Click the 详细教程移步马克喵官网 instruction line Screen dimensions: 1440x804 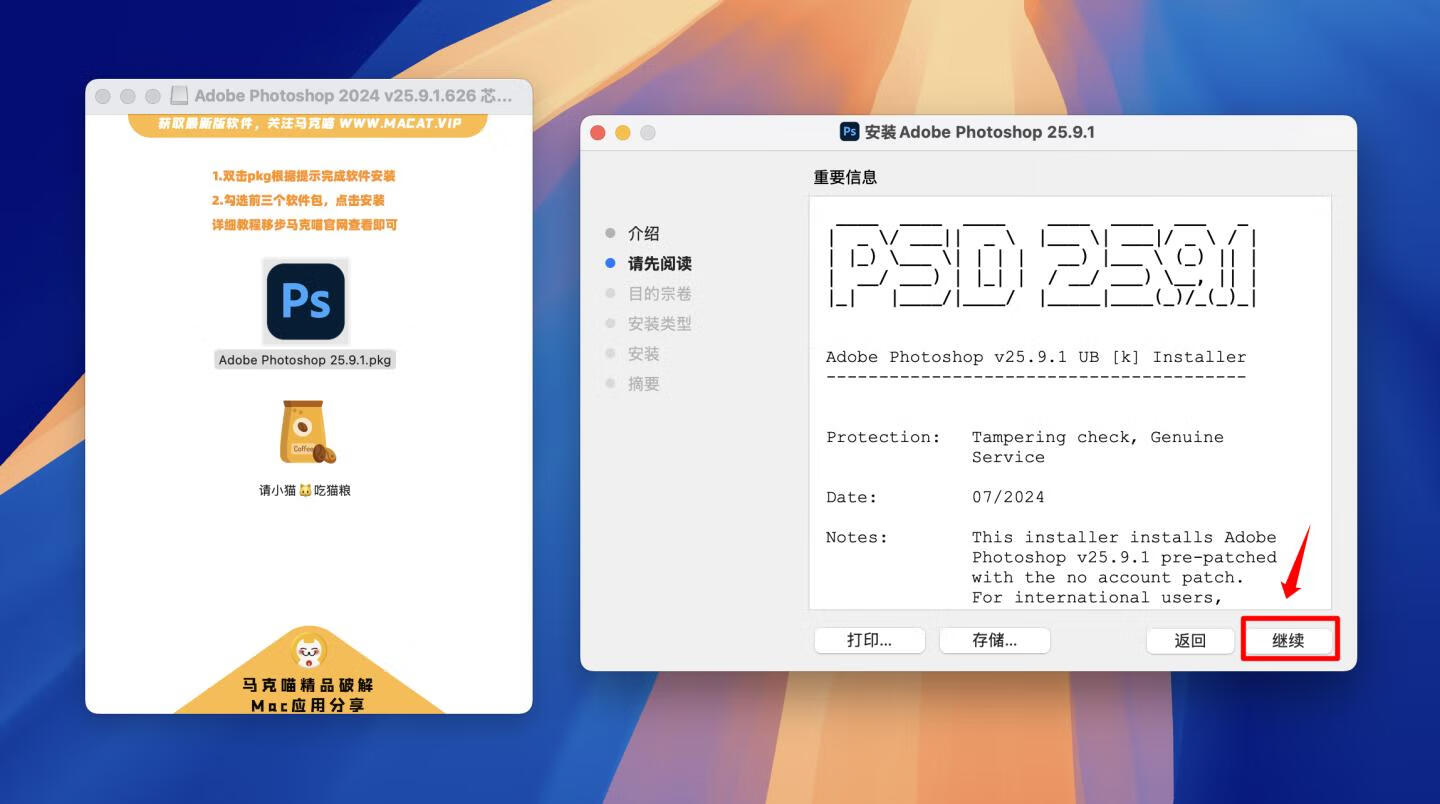(305, 225)
